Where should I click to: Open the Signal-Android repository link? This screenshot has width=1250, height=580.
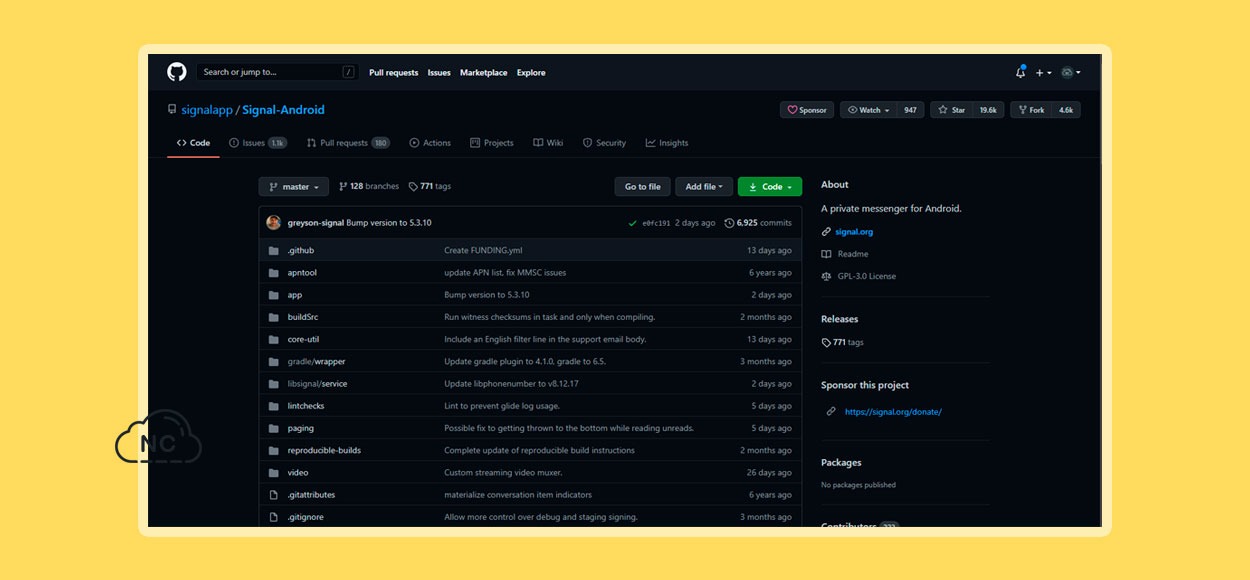click(x=283, y=110)
